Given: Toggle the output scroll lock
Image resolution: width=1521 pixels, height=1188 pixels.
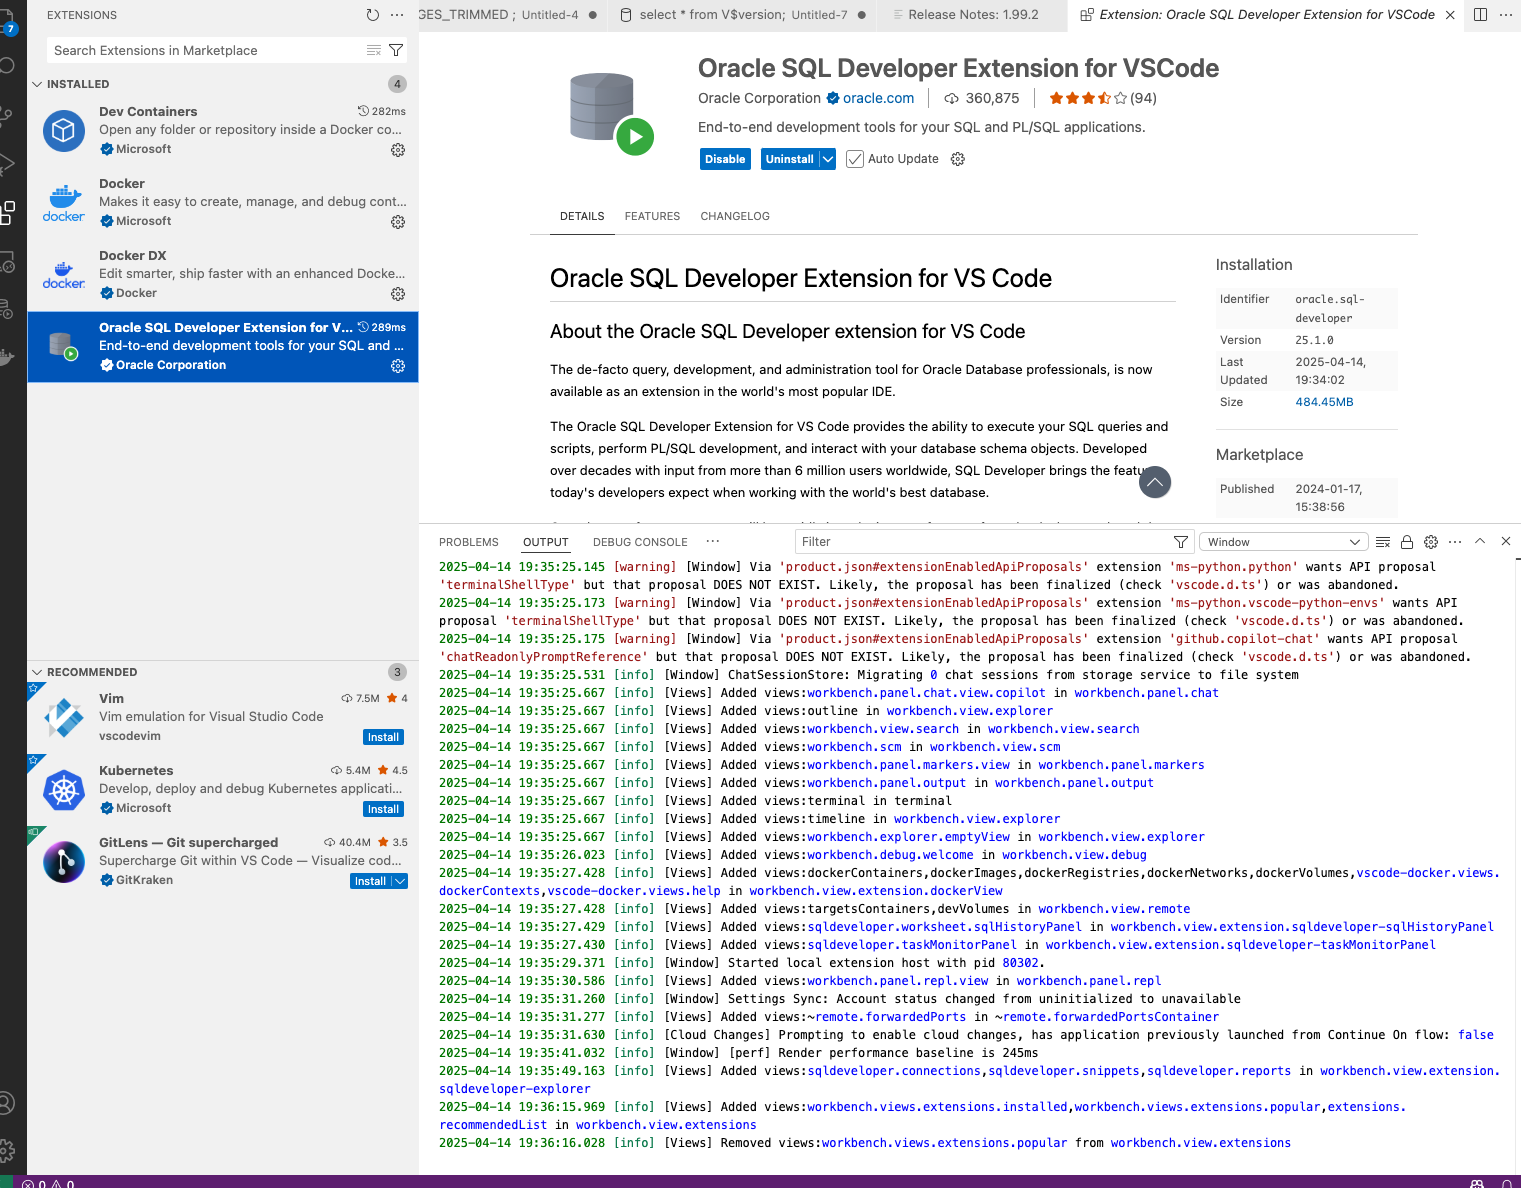Looking at the screenshot, I should point(1407,542).
